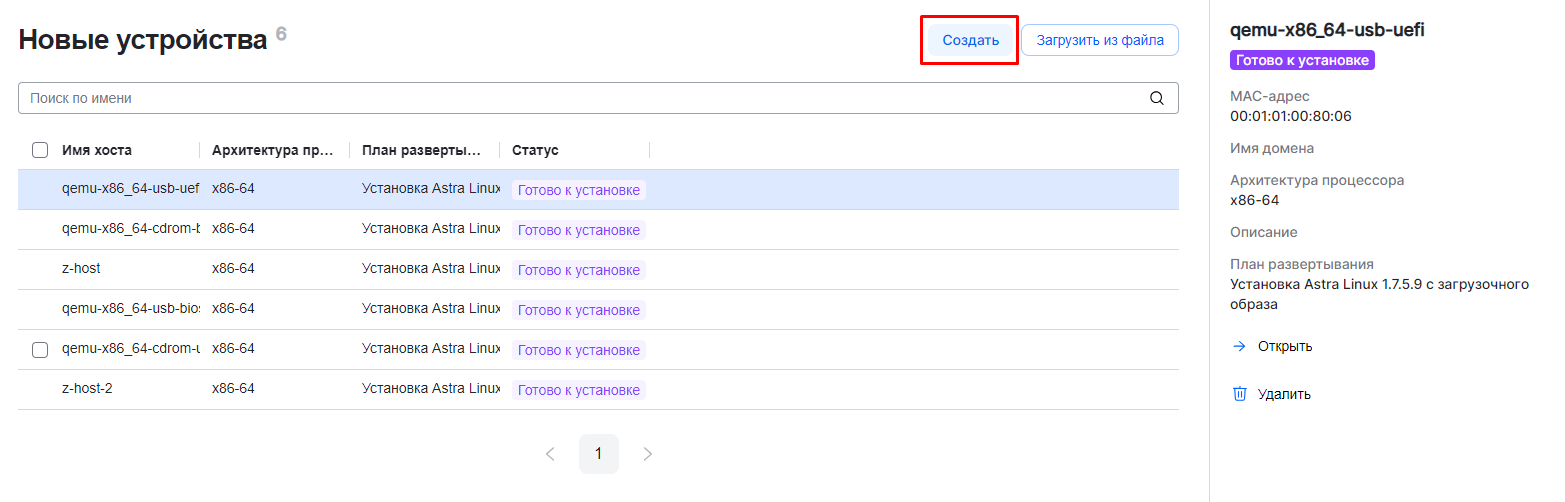This screenshot has height=502, width=1565.
Task: Sort by Статус column header
Action: [535, 150]
